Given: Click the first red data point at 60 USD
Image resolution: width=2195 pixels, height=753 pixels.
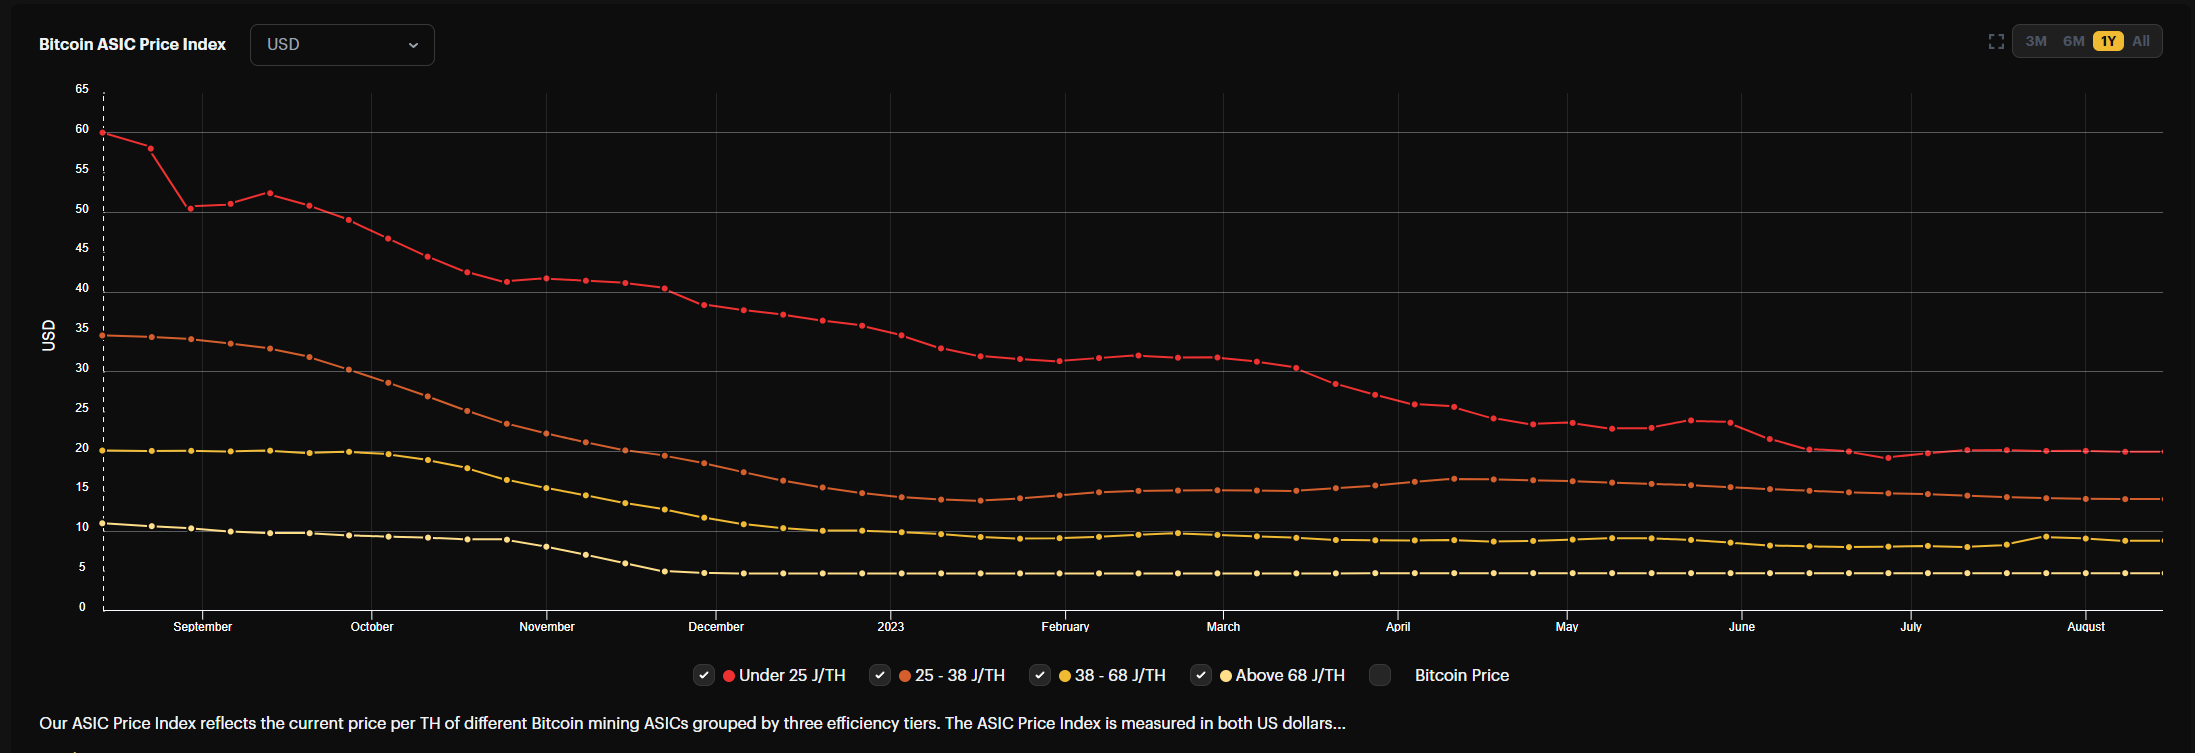Looking at the screenshot, I should tap(103, 133).
